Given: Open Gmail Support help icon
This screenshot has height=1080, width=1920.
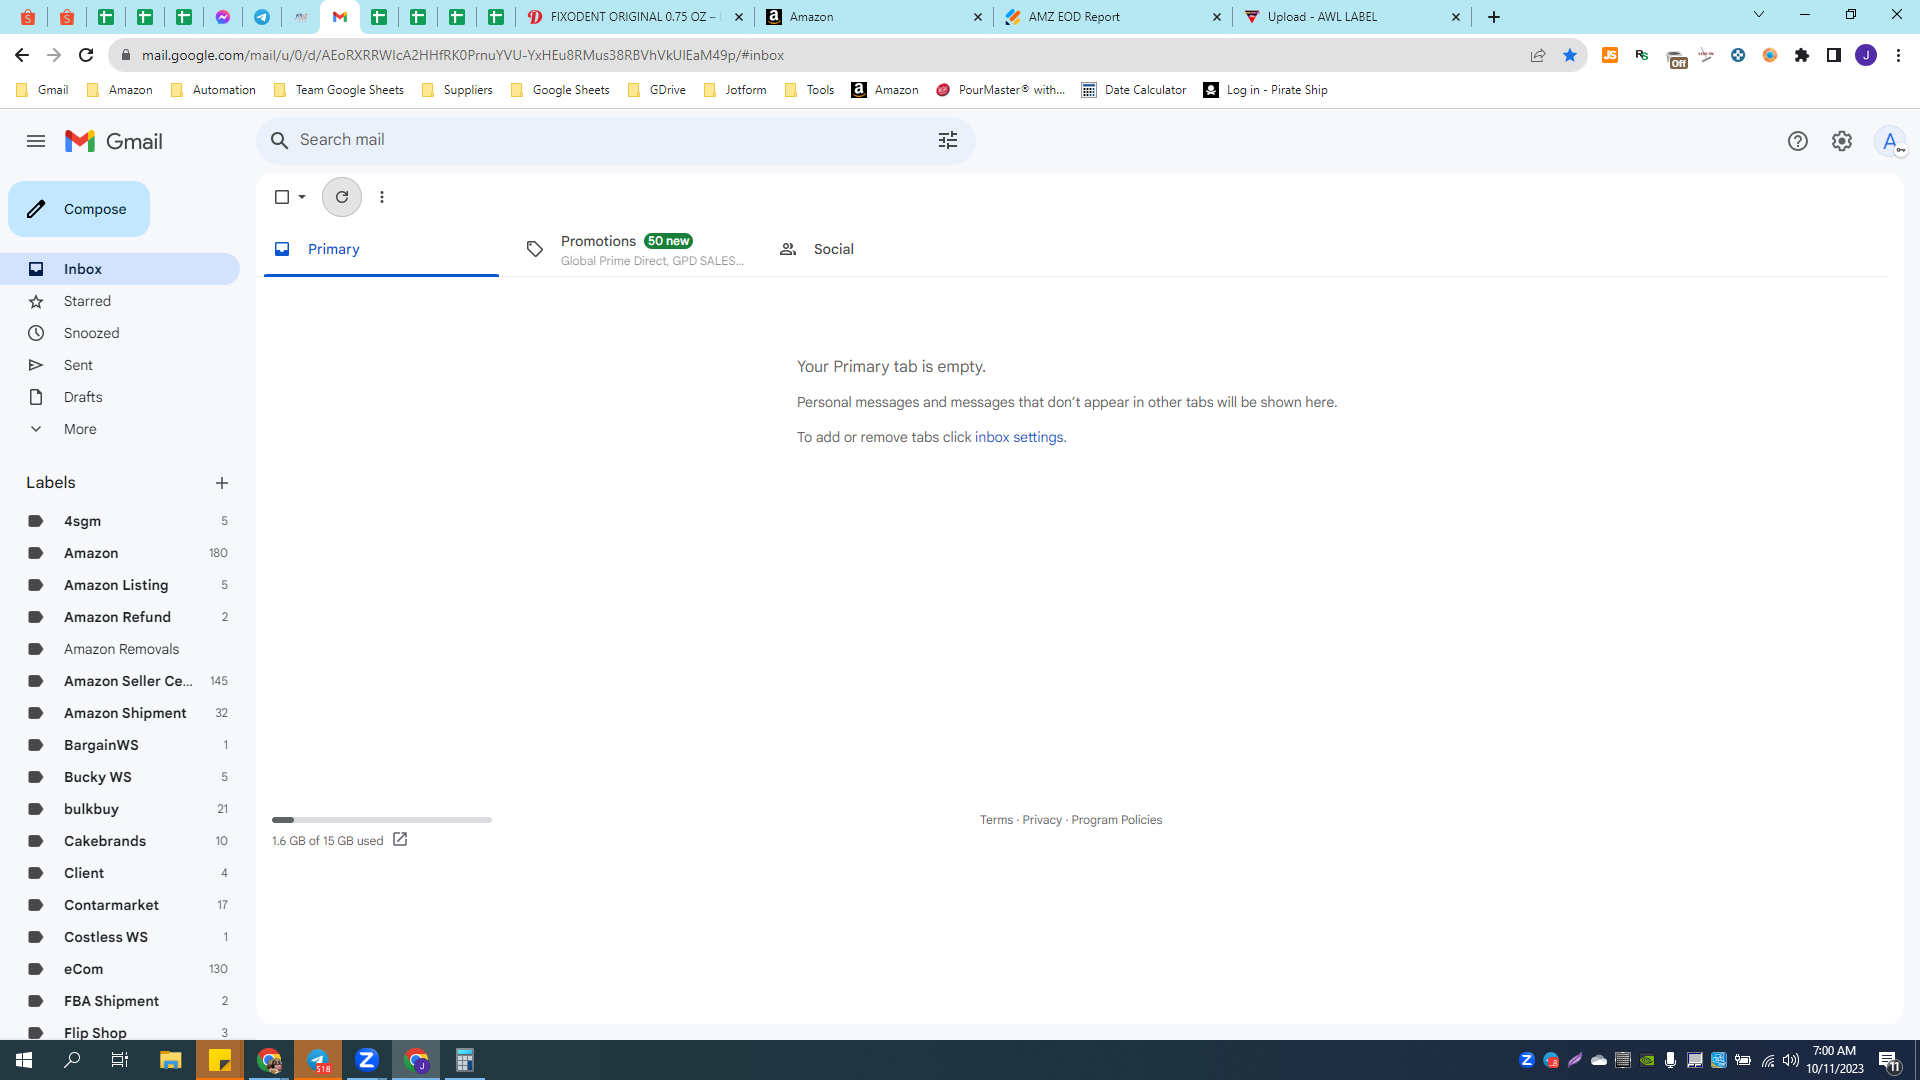Looking at the screenshot, I should pyautogui.click(x=1798, y=141).
